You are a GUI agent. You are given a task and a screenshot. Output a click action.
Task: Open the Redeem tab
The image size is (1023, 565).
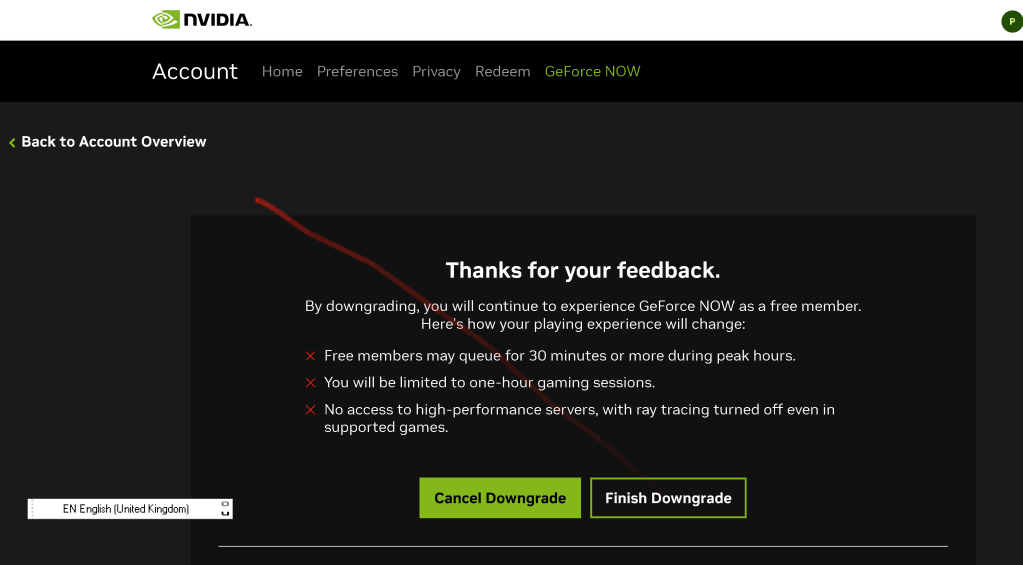click(x=502, y=72)
